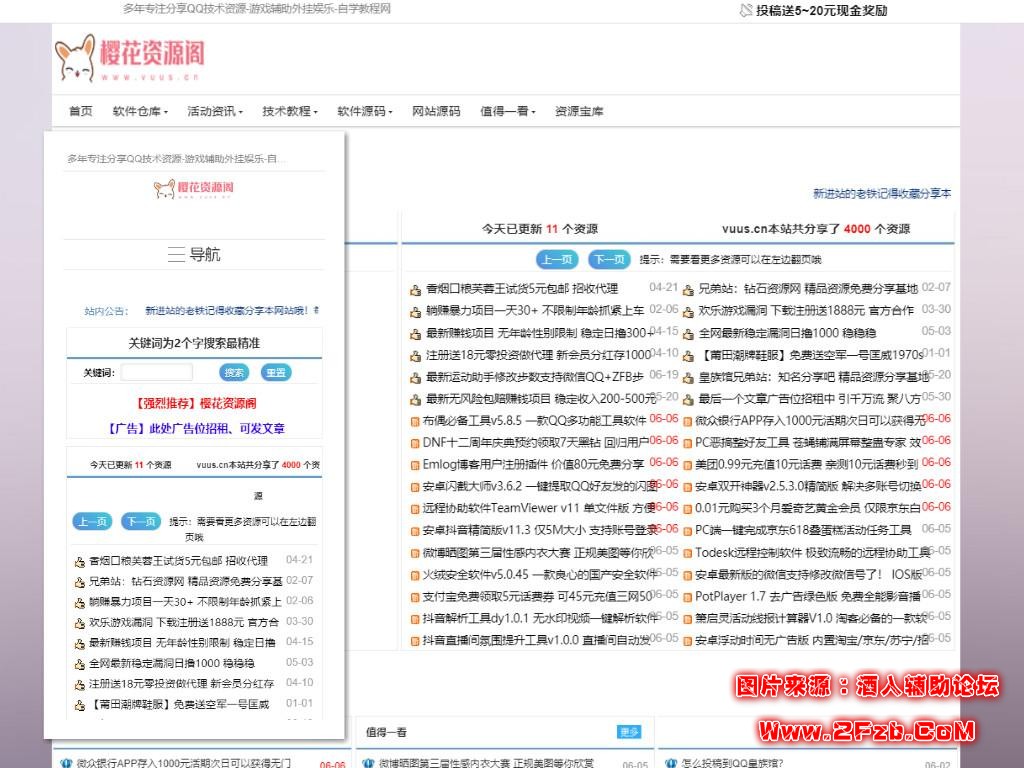Click the 樱花资源阁 fox logo in header
Viewport: 1024px width, 768px height.
(128, 58)
